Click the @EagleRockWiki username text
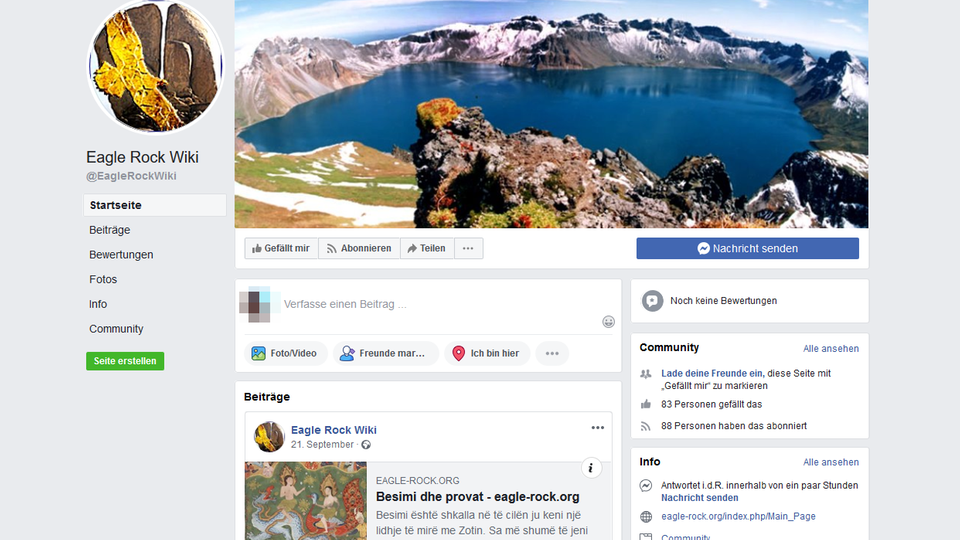 tap(131, 176)
